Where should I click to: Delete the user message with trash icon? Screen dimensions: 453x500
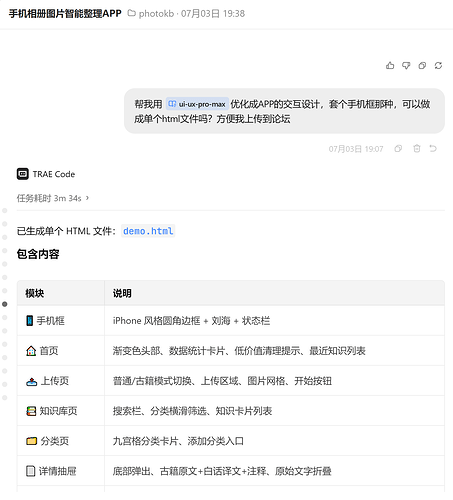417,149
